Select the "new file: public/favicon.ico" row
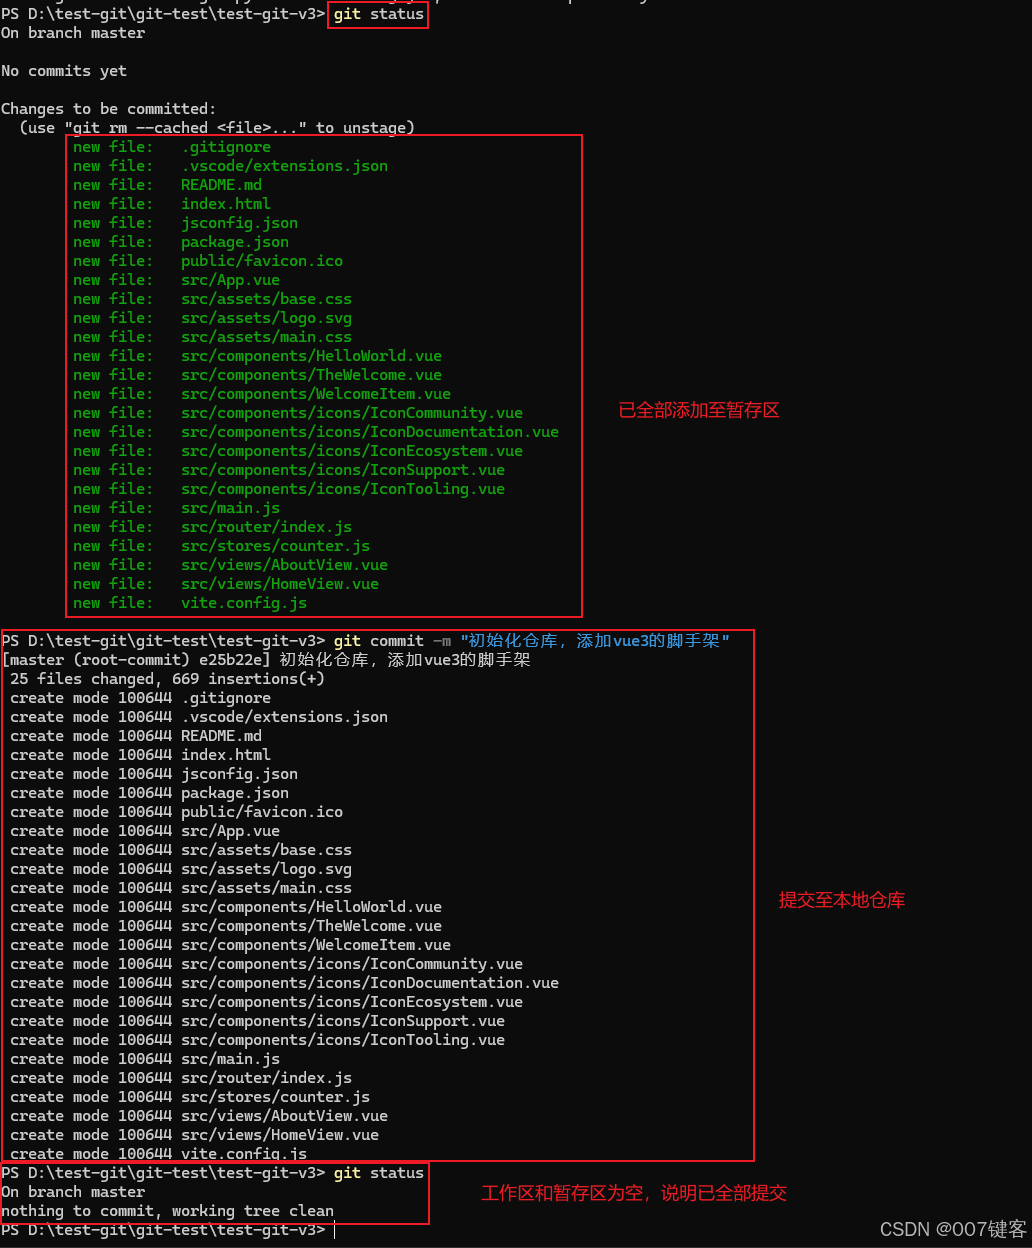The height and width of the screenshot is (1248, 1032). pyautogui.click(x=208, y=261)
